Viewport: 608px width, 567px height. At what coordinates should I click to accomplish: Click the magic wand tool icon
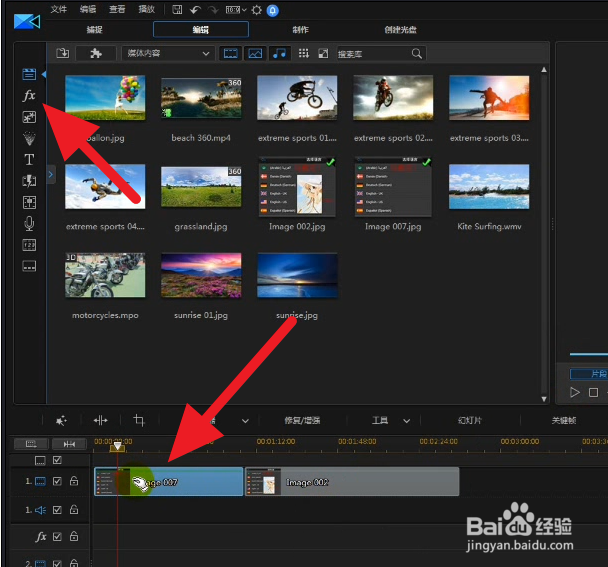tap(61, 420)
